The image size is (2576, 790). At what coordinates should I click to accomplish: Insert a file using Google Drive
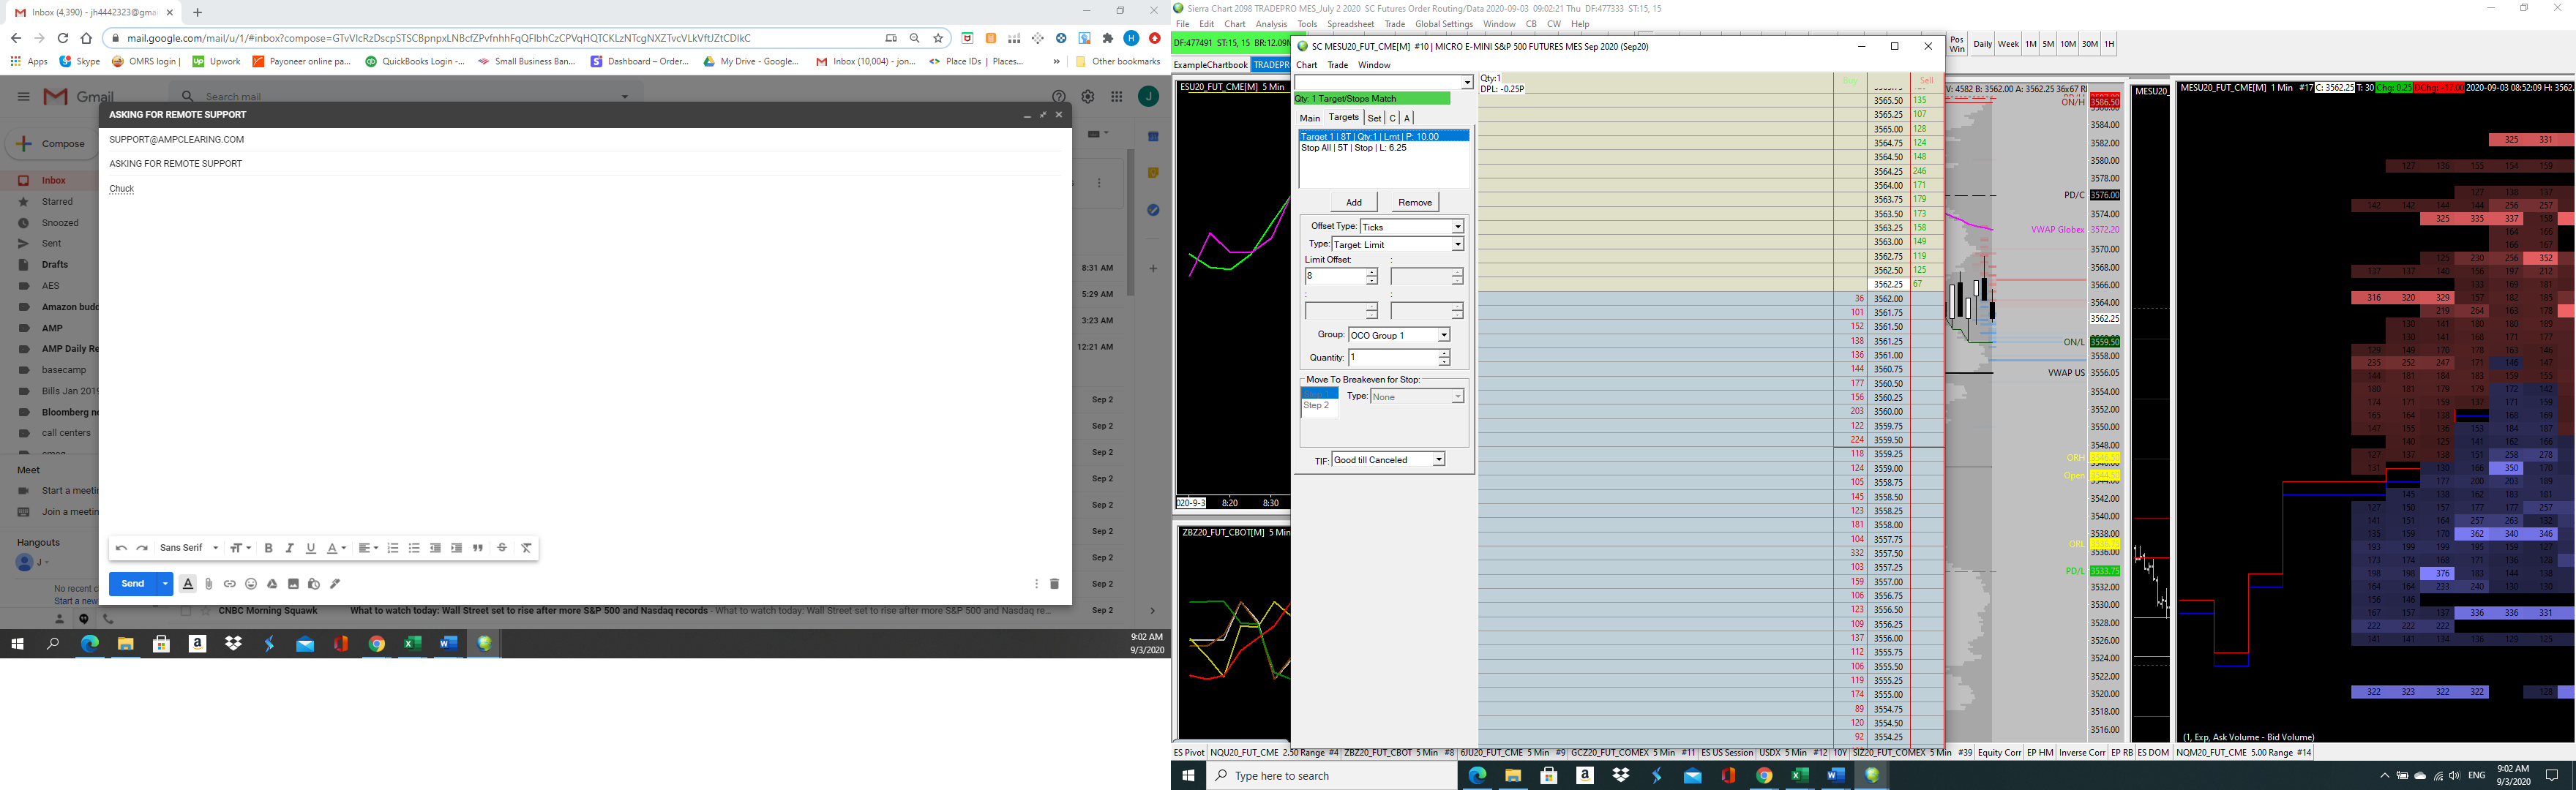(272, 584)
